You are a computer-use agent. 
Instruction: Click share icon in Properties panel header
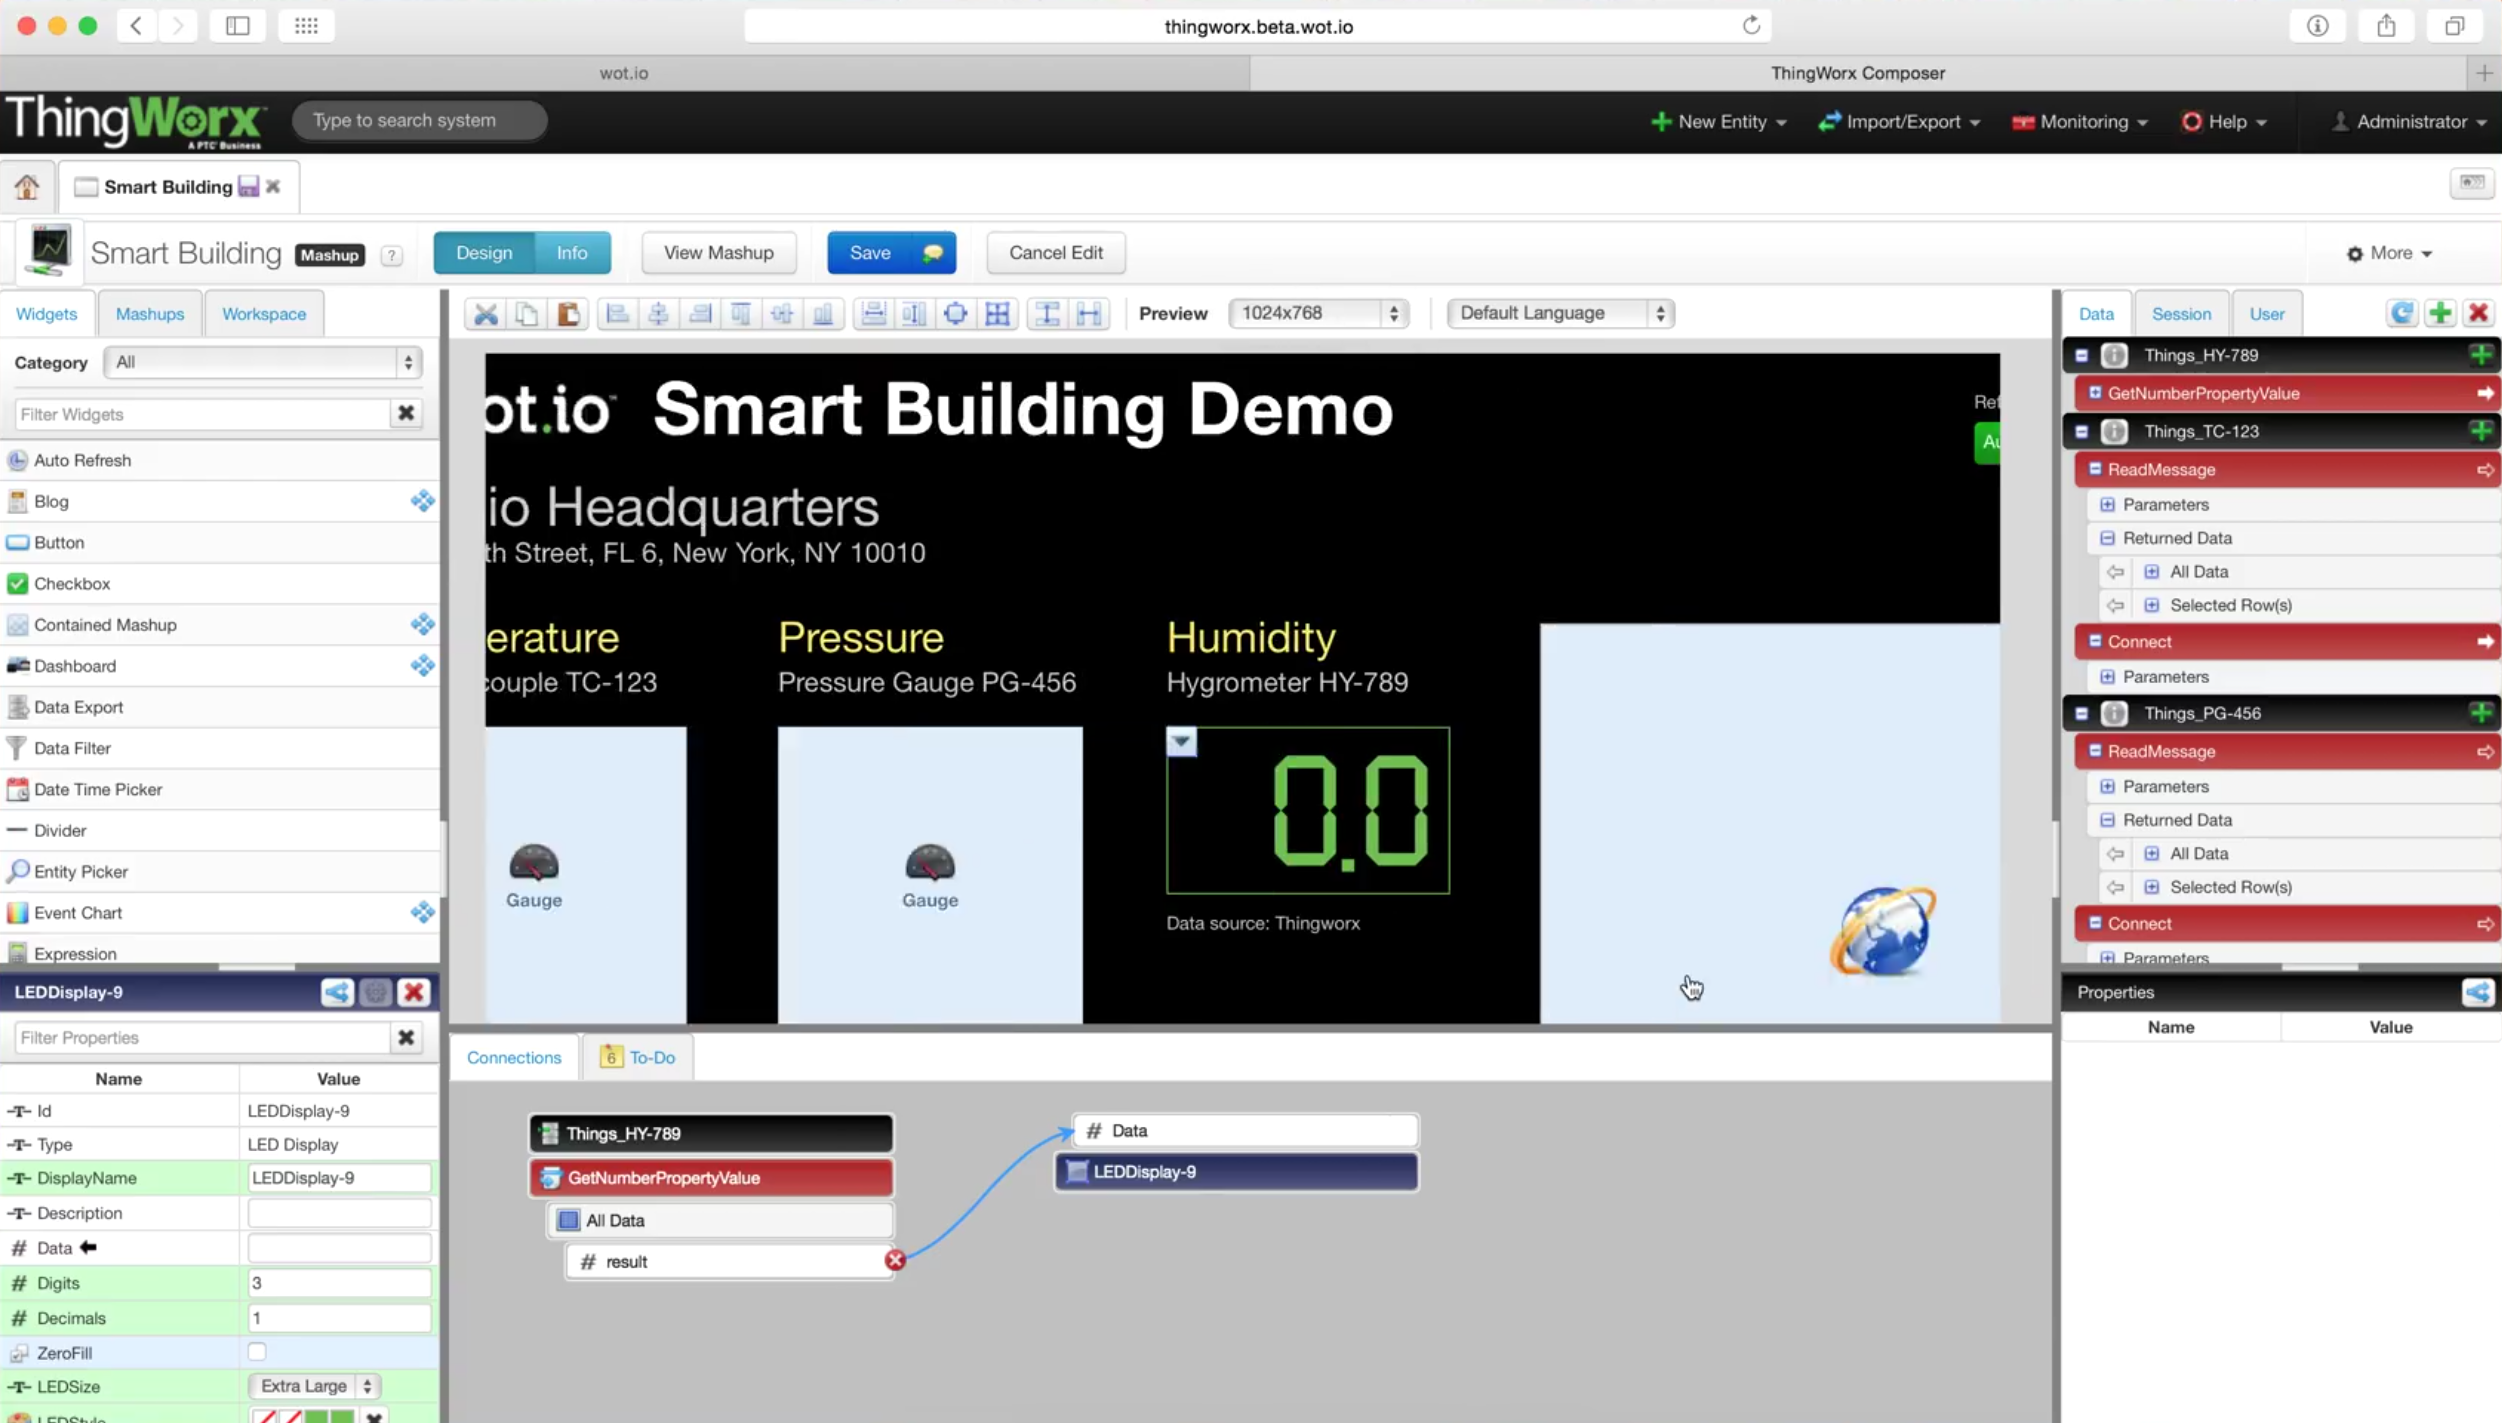pos(2478,992)
